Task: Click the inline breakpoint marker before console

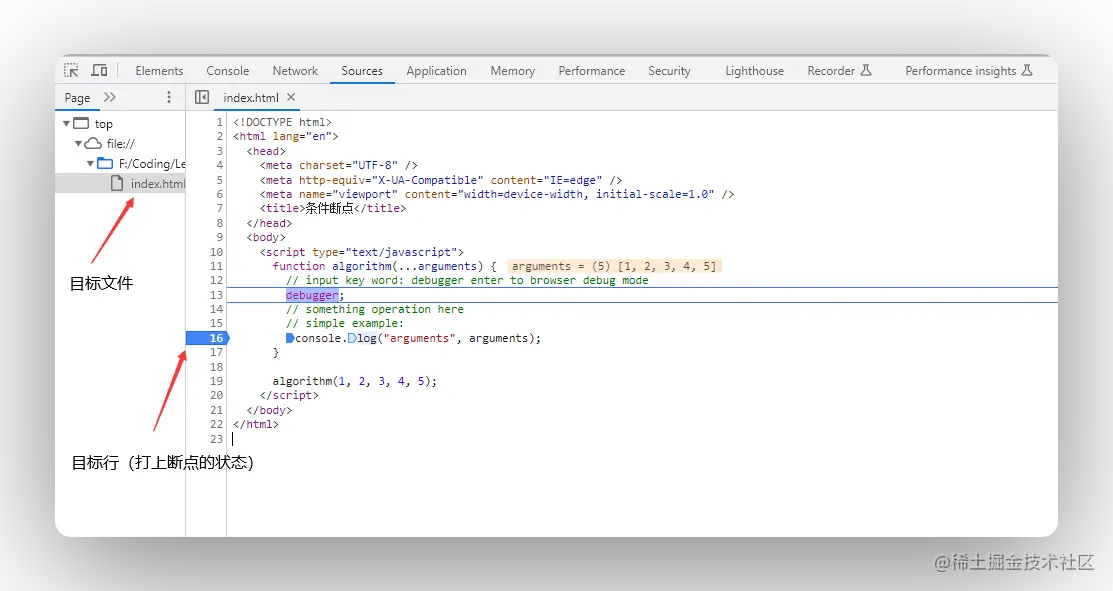Action: point(290,338)
